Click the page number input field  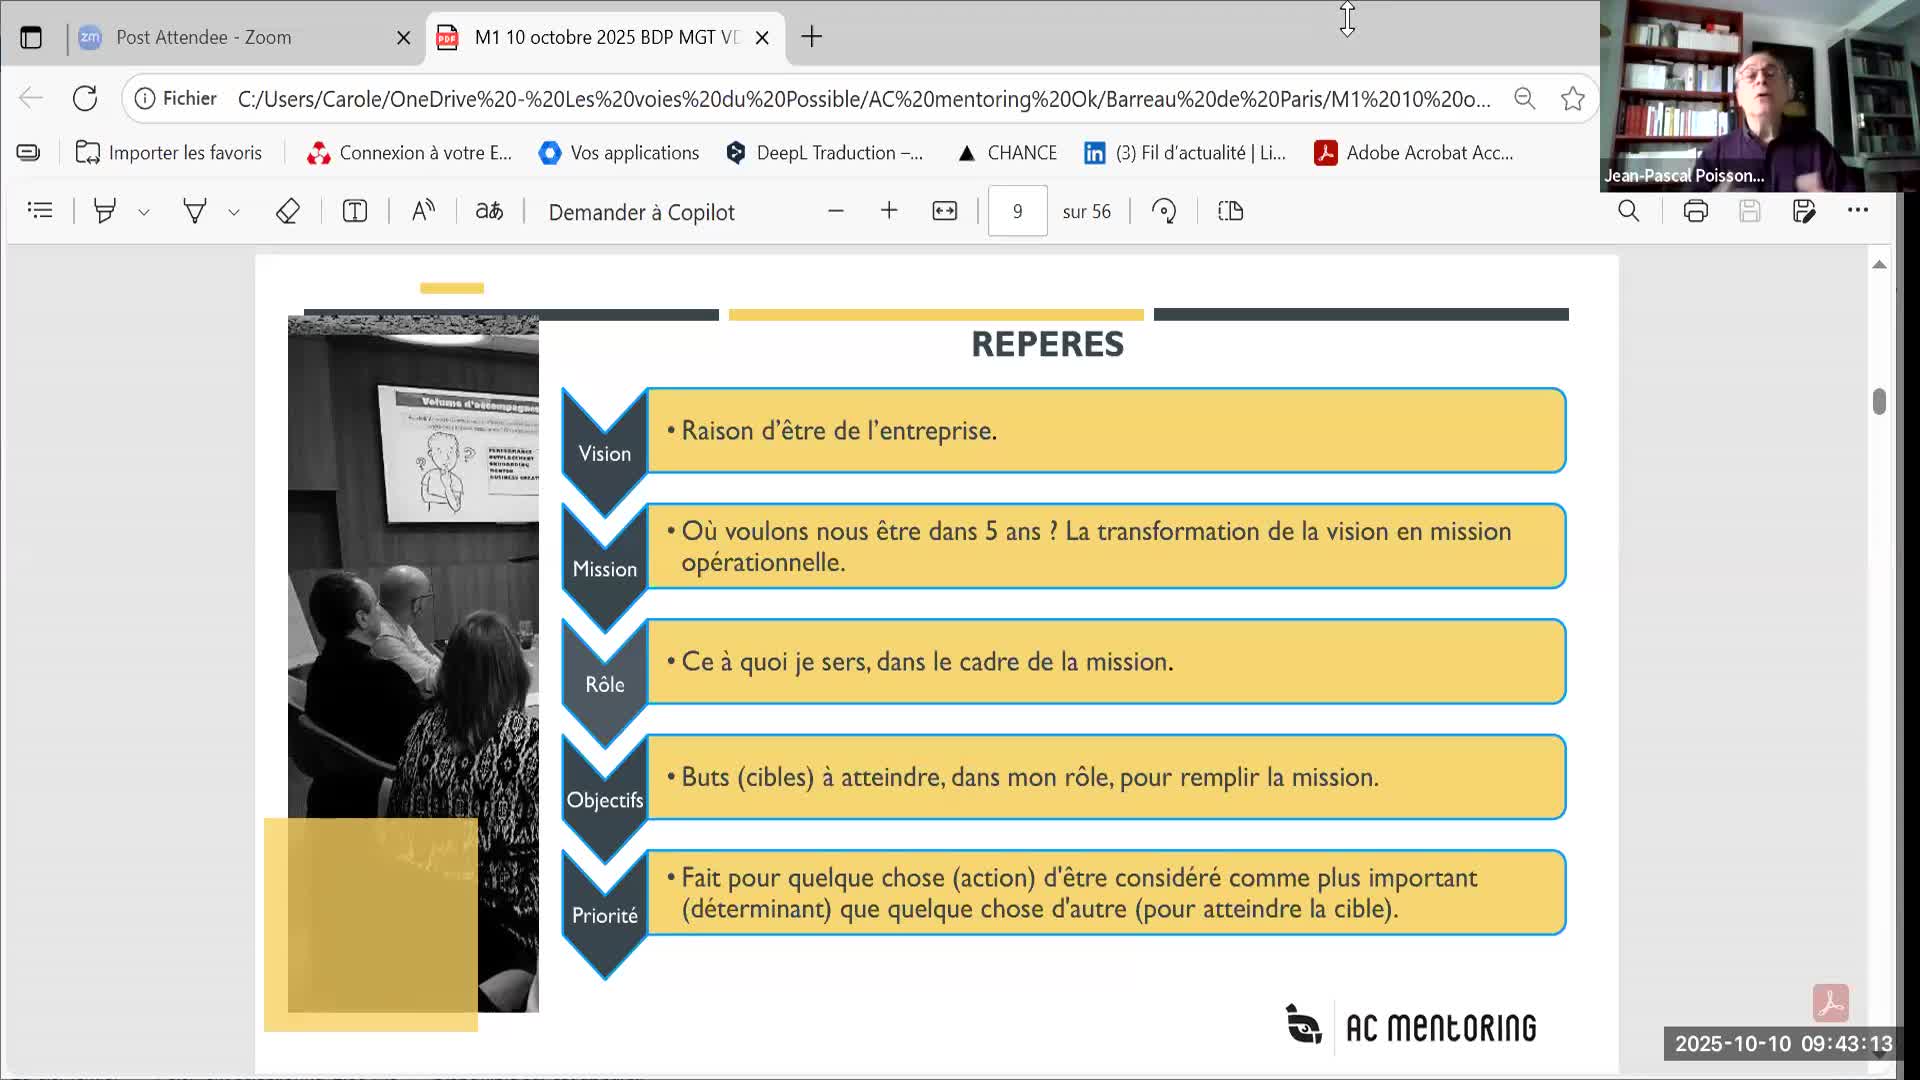(1017, 211)
